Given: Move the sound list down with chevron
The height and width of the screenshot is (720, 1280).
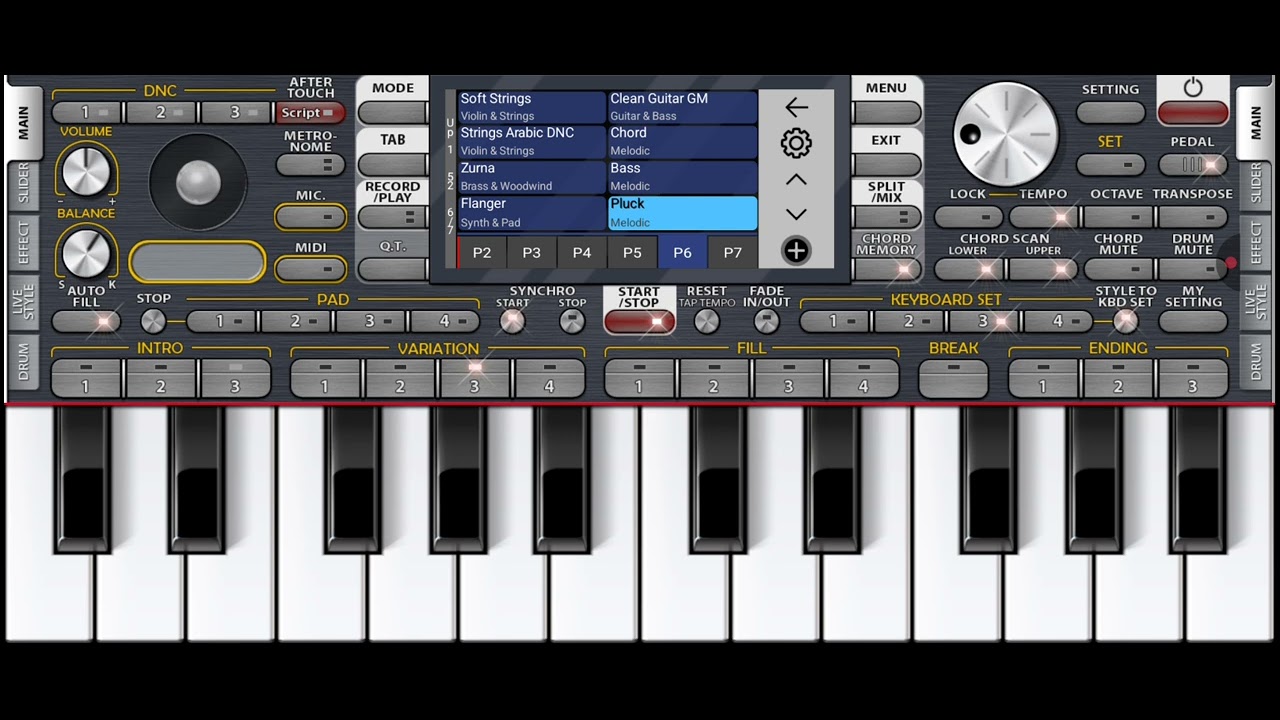Looking at the screenshot, I should tap(796, 214).
